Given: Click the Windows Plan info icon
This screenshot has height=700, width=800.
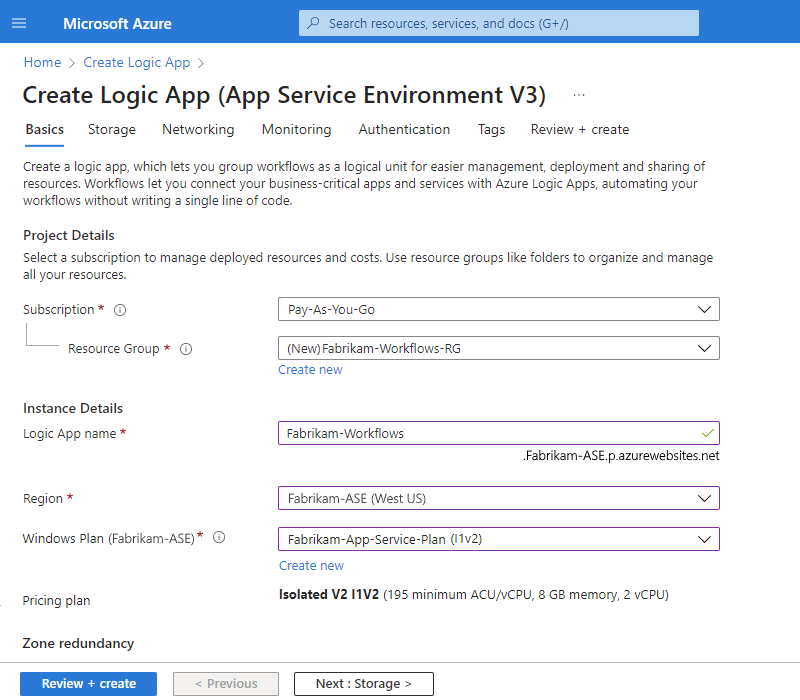Looking at the screenshot, I should tap(219, 537).
